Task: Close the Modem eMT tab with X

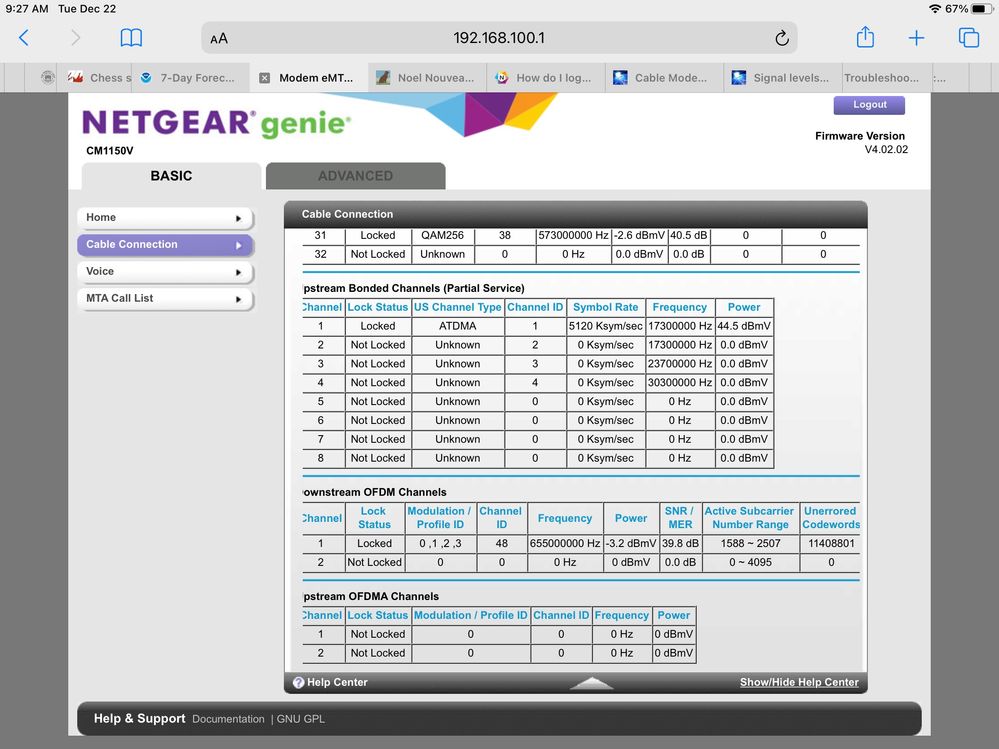Action: tap(264, 78)
